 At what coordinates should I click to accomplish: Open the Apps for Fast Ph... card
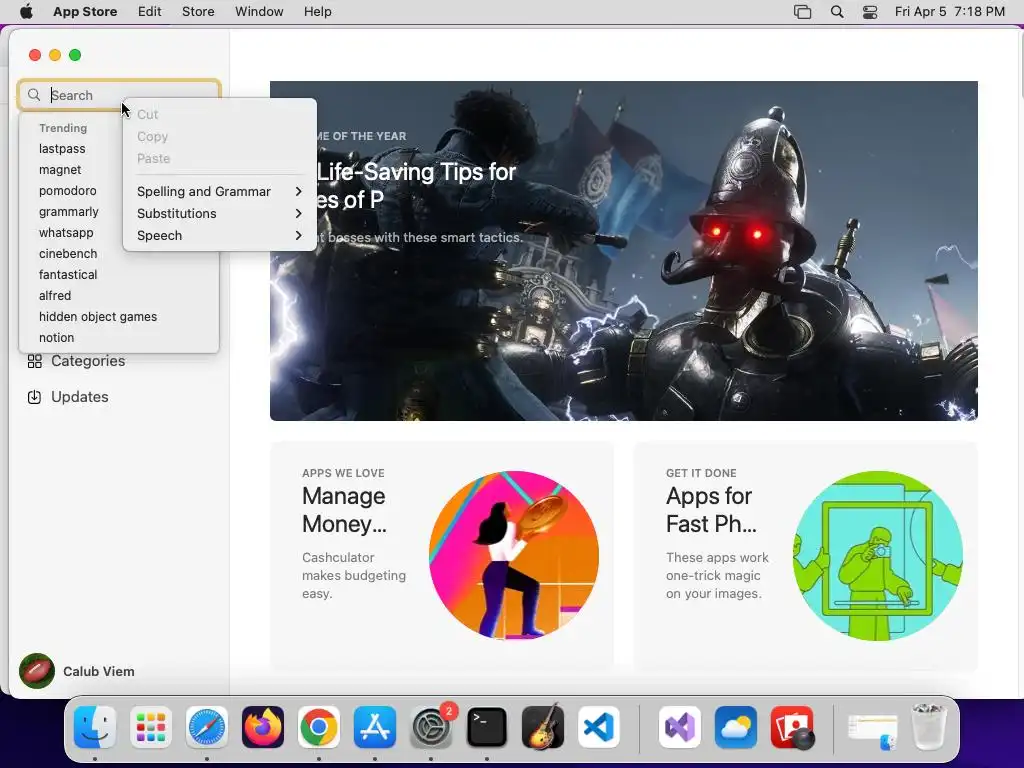pos(805,556)
